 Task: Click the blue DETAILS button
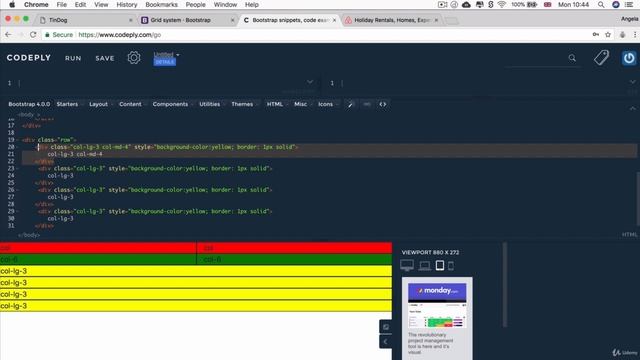pos(164,62)
